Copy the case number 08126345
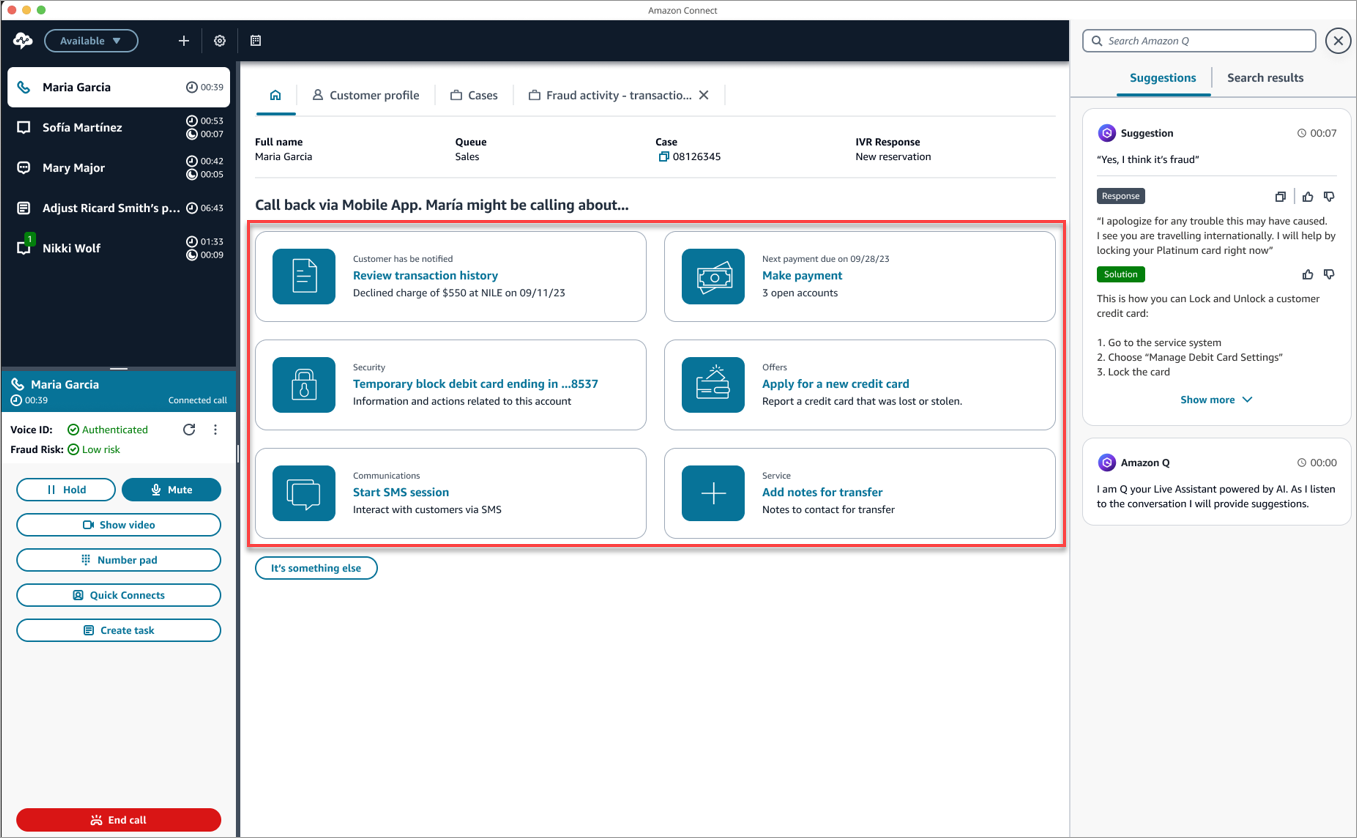 [663, 157]
